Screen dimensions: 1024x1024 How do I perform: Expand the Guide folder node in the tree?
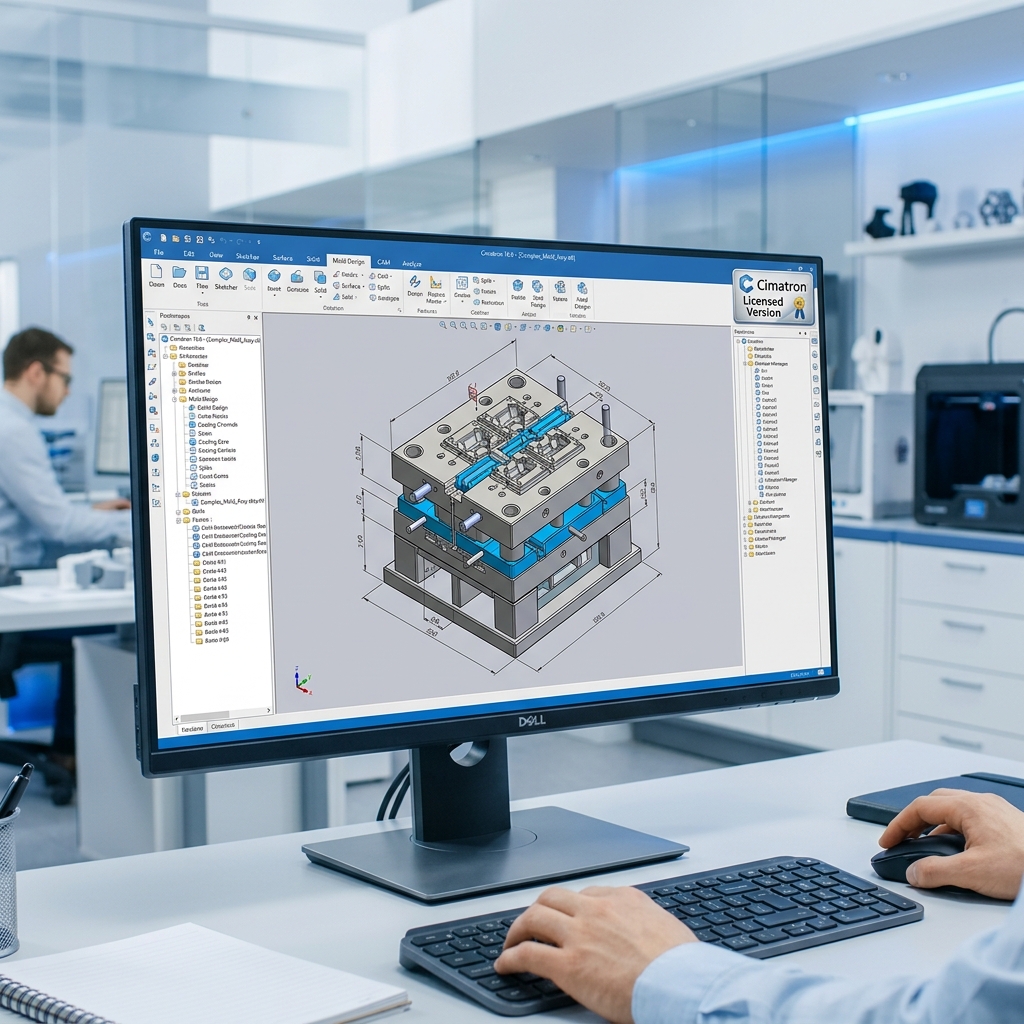pyautogui.click(x=178, y=512)
